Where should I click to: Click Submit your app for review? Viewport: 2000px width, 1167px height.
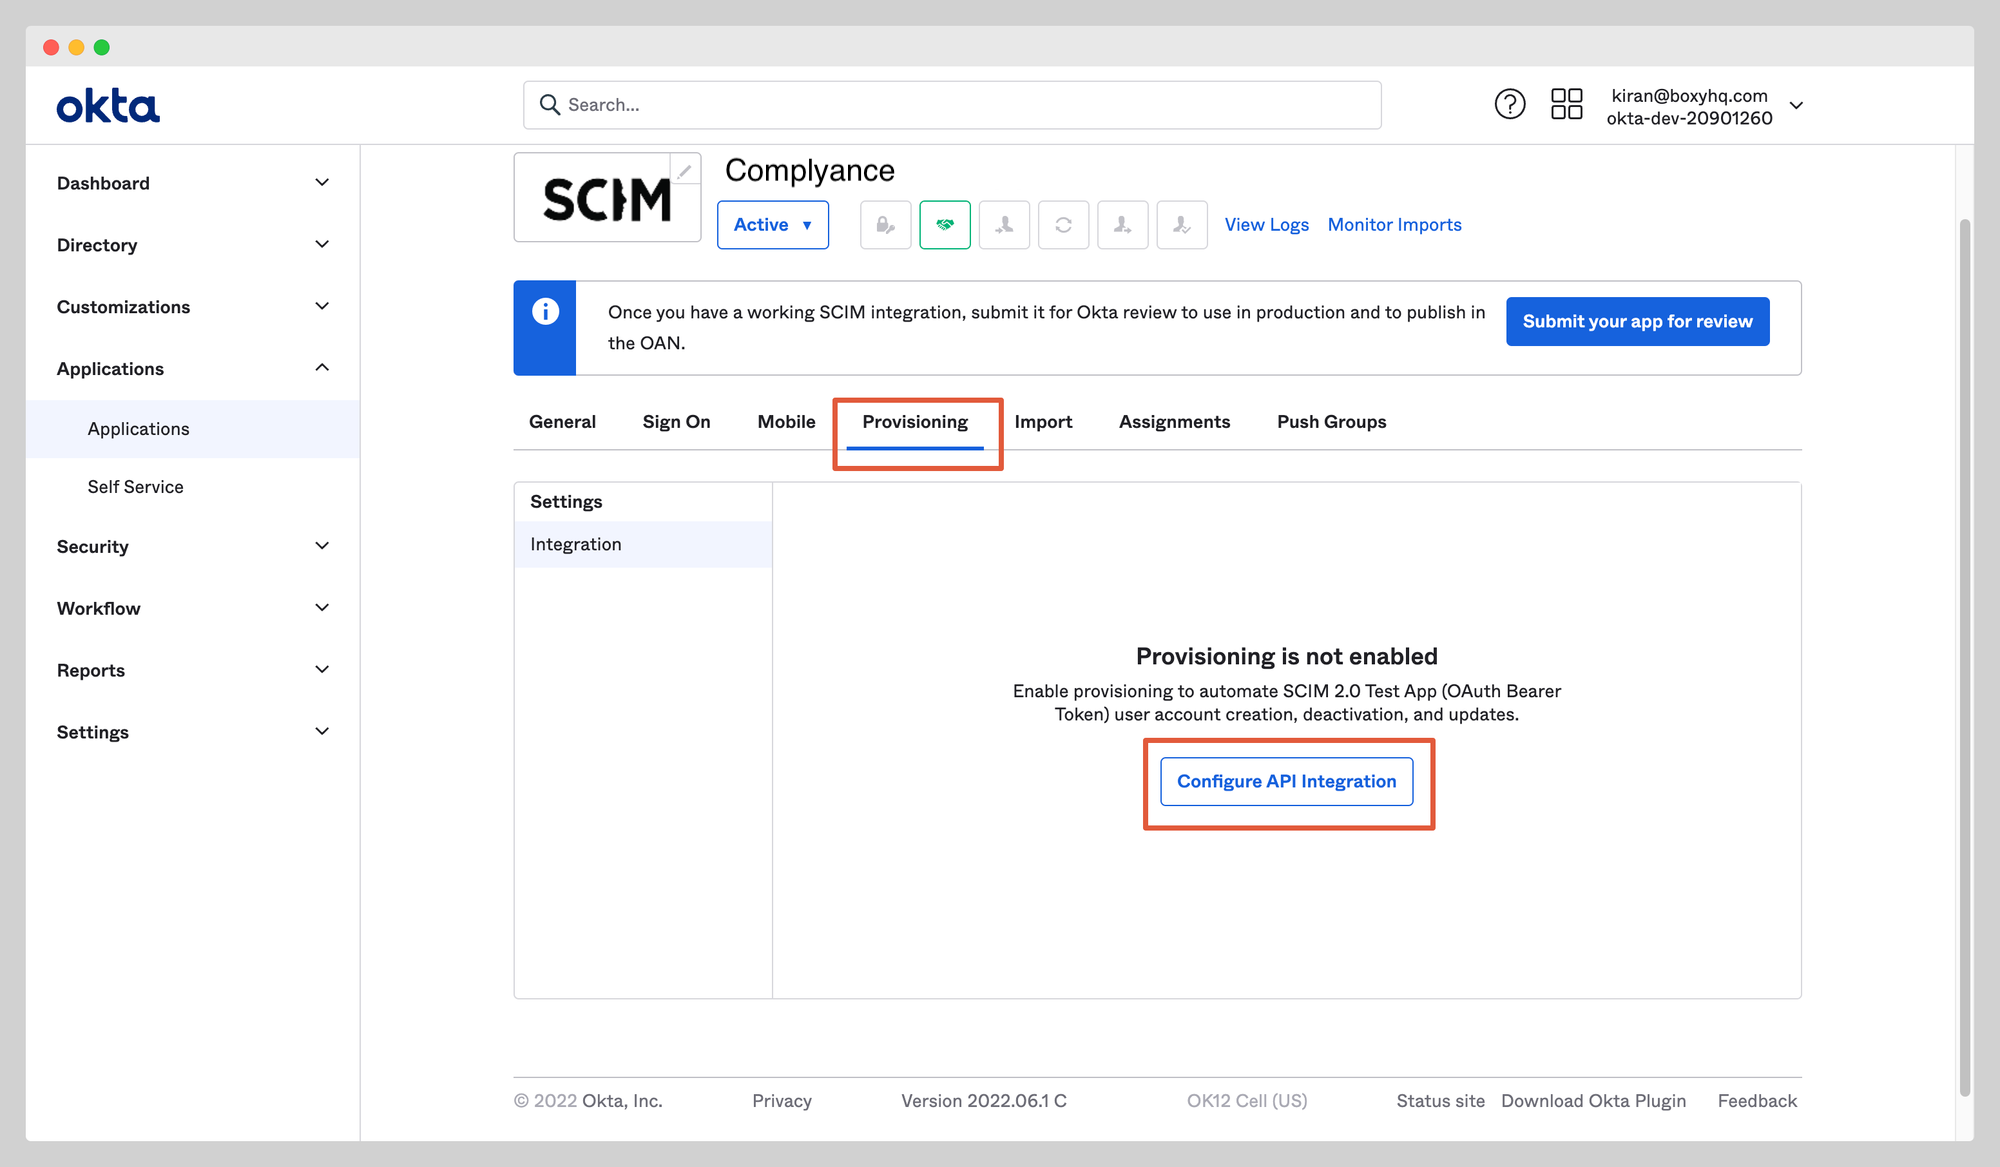(1637, 321)
